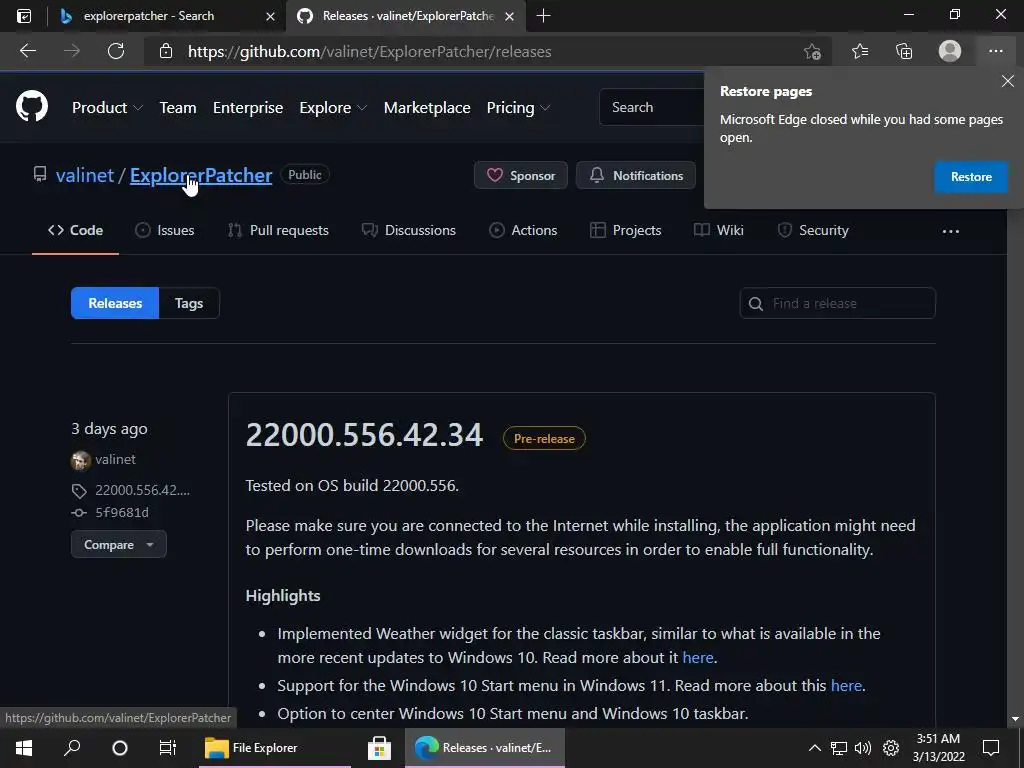
Task: Click the Find a release field
Action: point(837,303)
